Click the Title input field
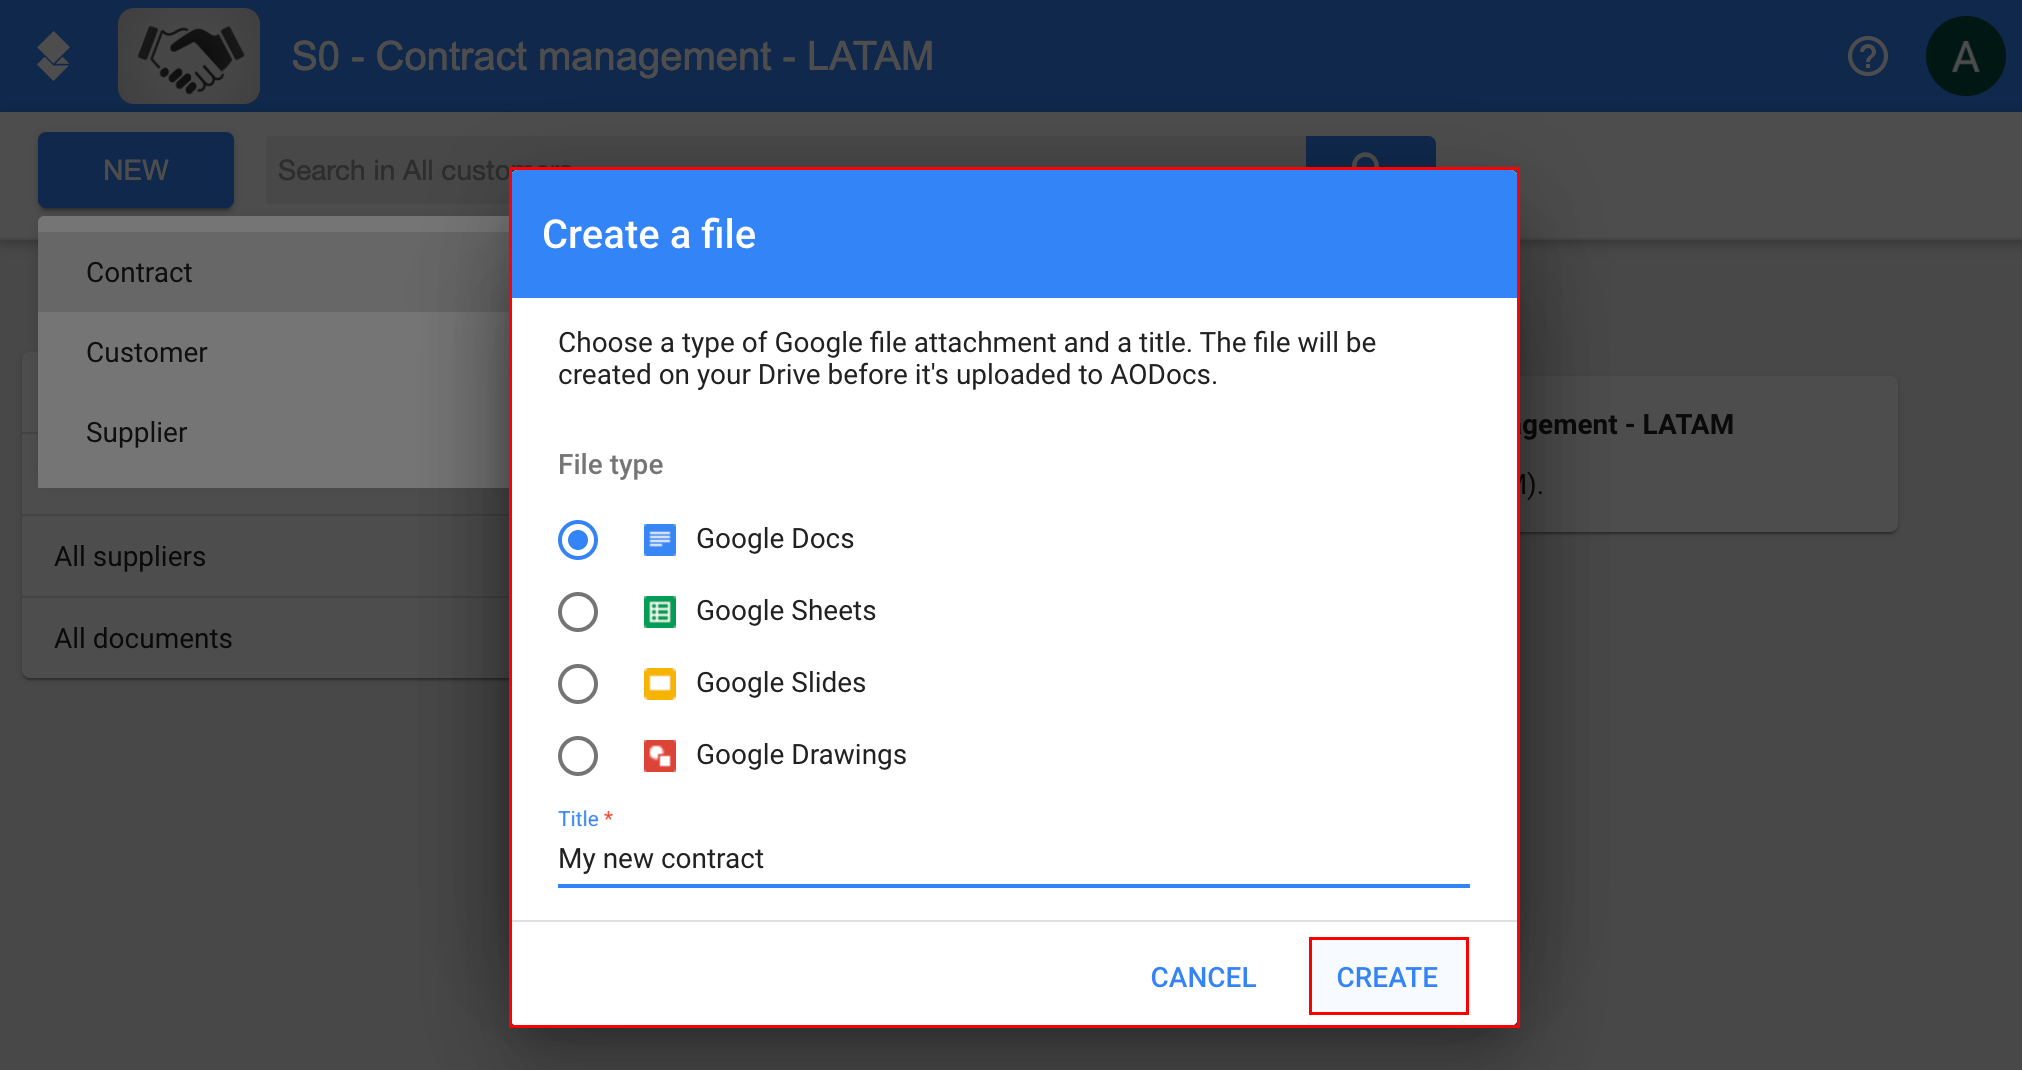 pyautogui.click(x=1014, y=859)
